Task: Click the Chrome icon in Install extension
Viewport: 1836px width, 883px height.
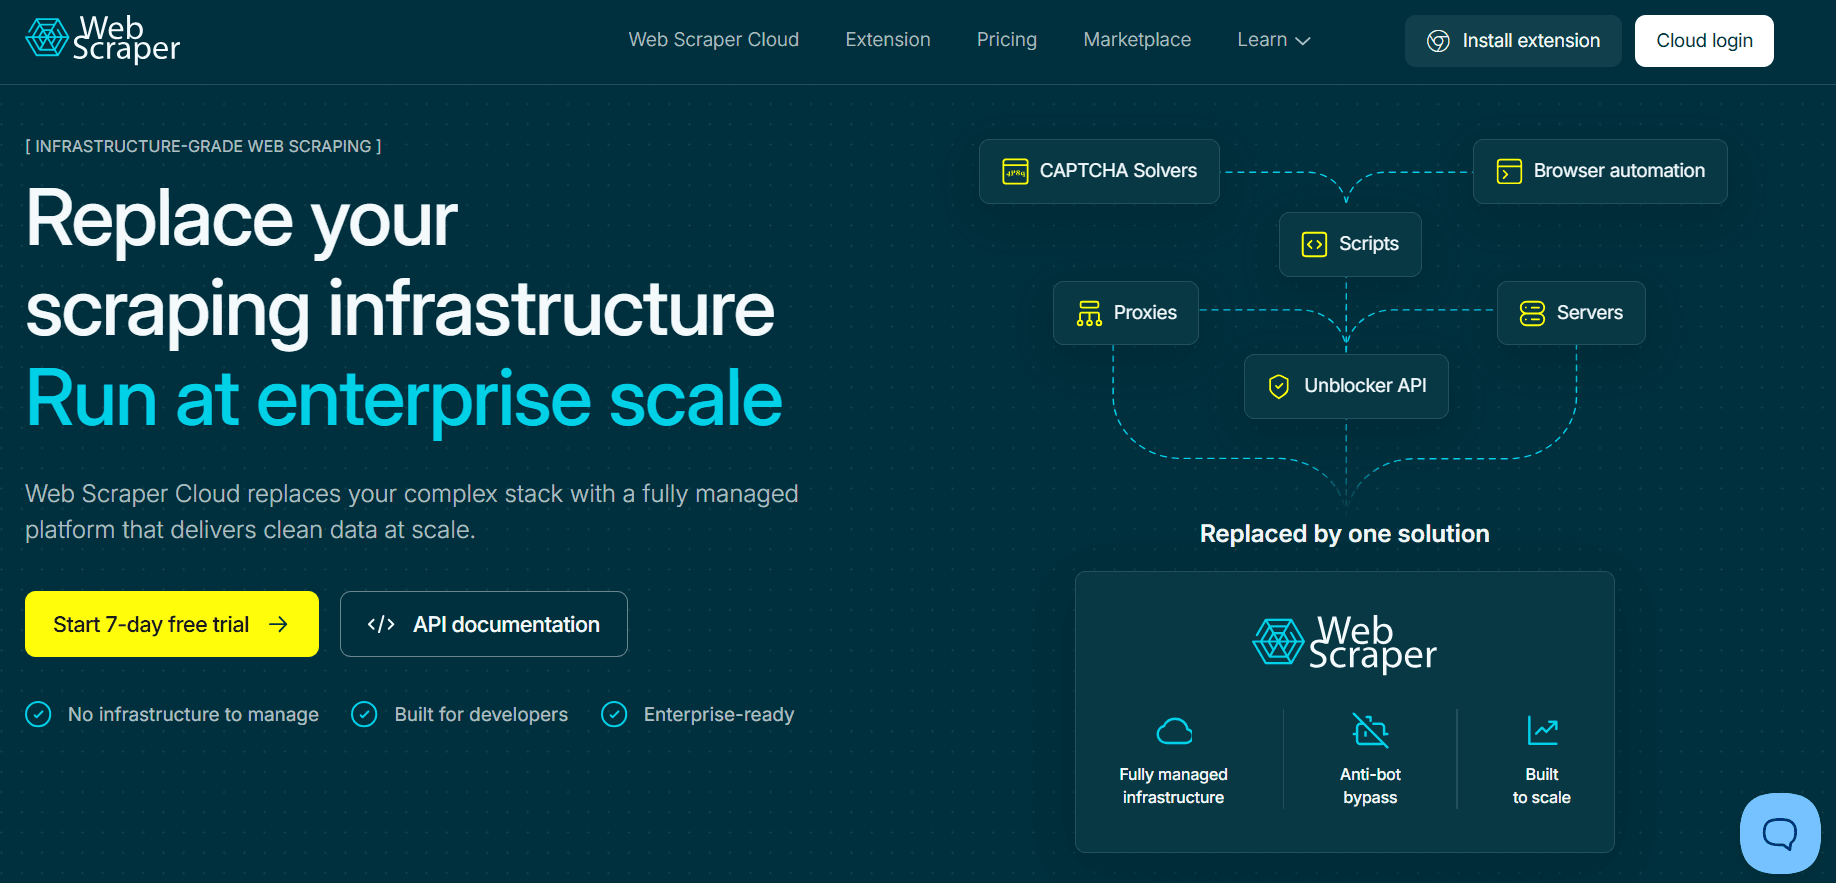Action: [x=1438, y=41]
